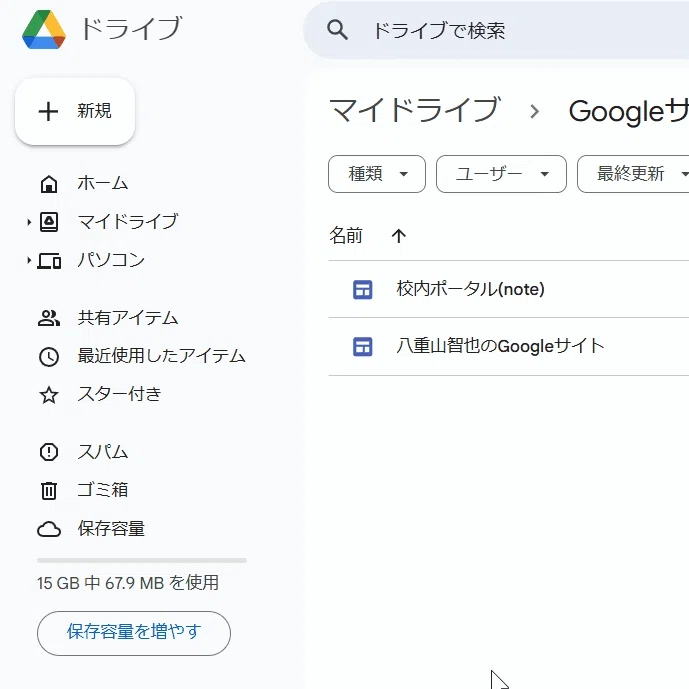This screenshot has height=689, width=689.
Task: Click the plus icon in the 新規 button
Action: (x=48, y=111)
